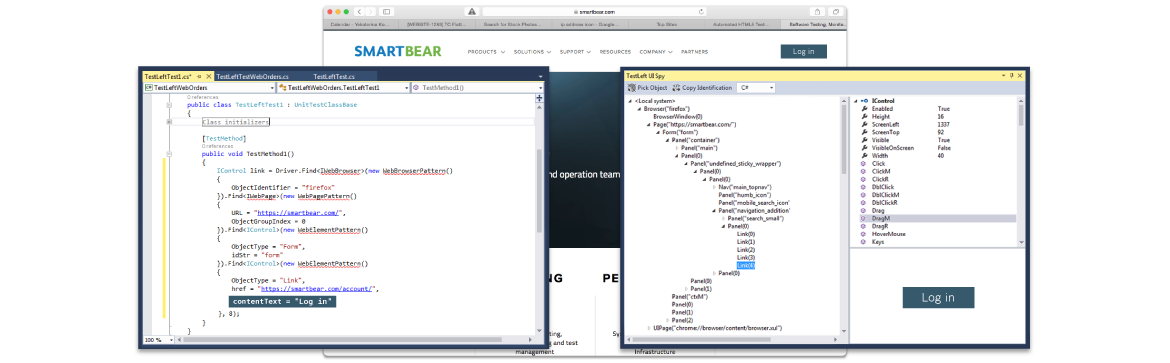The height and width of the screenshot is (363, 1170).
Task: Open the C# language dropdown in UI Spy
Action: click(x=757, y=87)
